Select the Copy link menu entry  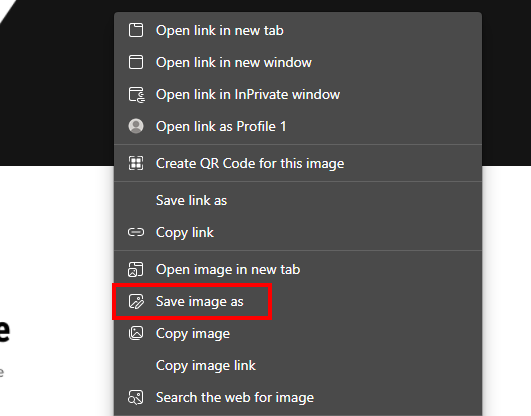pos(298,232)
